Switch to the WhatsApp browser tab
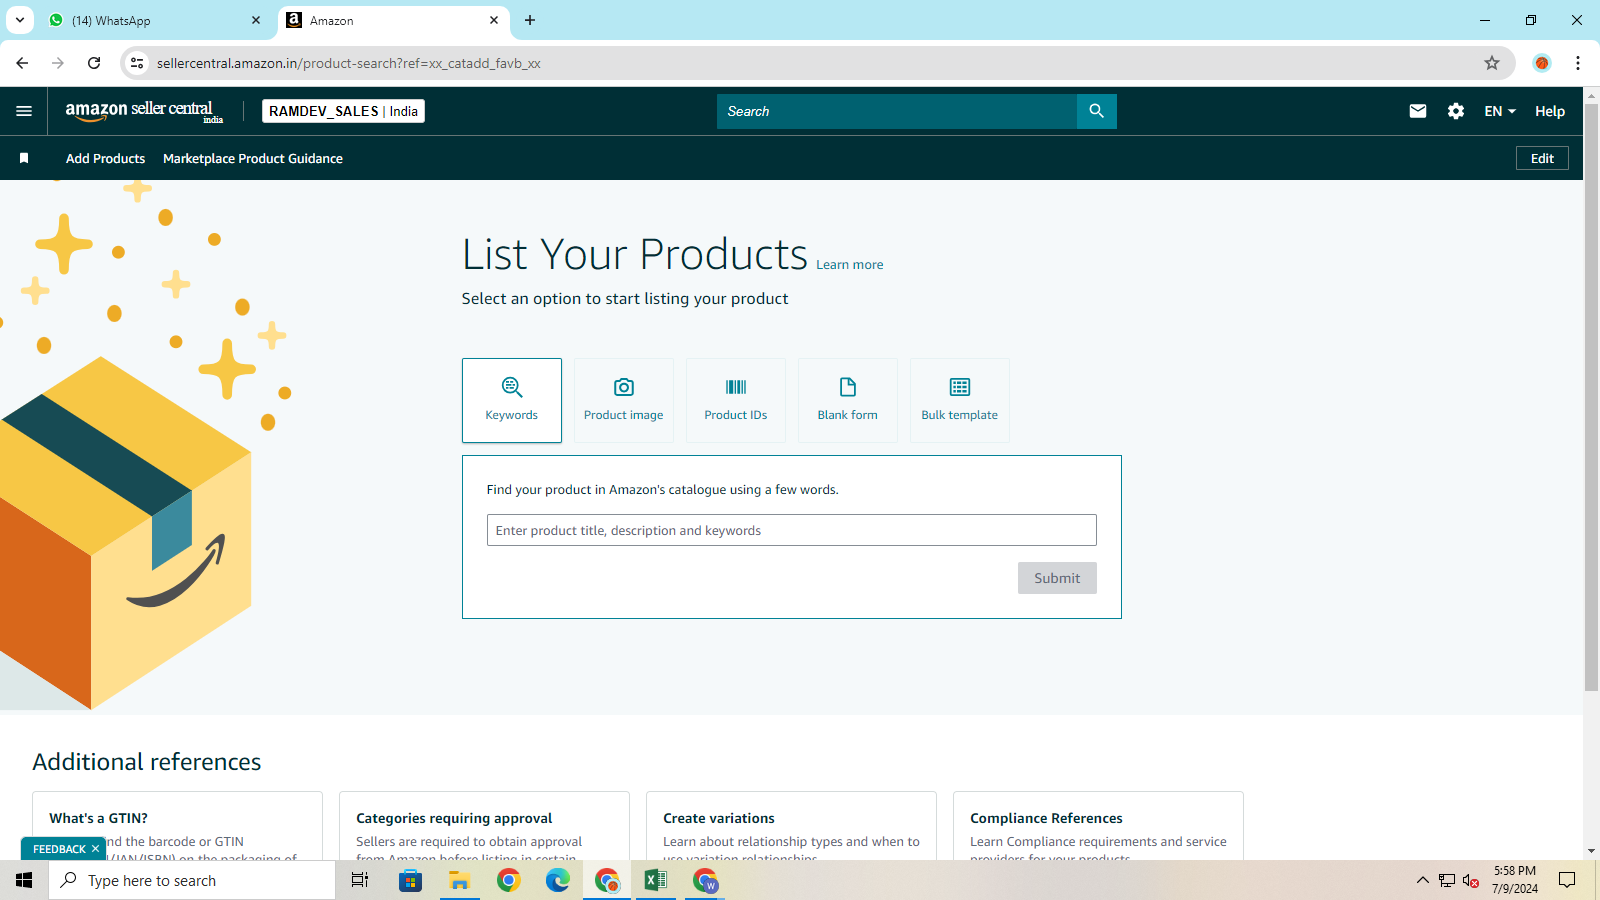Viewport: 1600px width, 900px height. (150, 20)
